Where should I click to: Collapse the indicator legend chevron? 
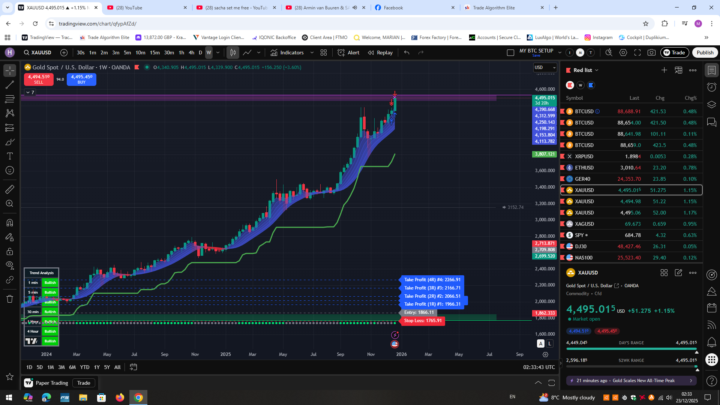tap(30, 92)
